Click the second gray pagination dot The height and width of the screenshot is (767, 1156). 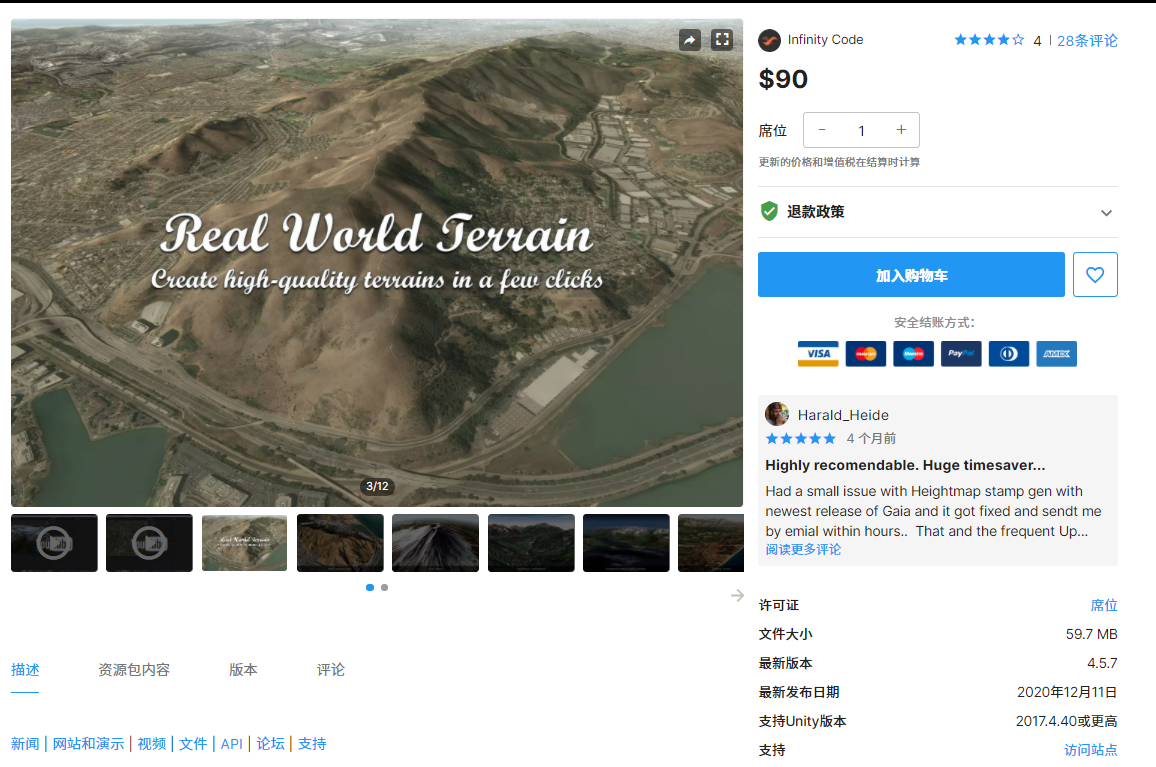[384, 587]
